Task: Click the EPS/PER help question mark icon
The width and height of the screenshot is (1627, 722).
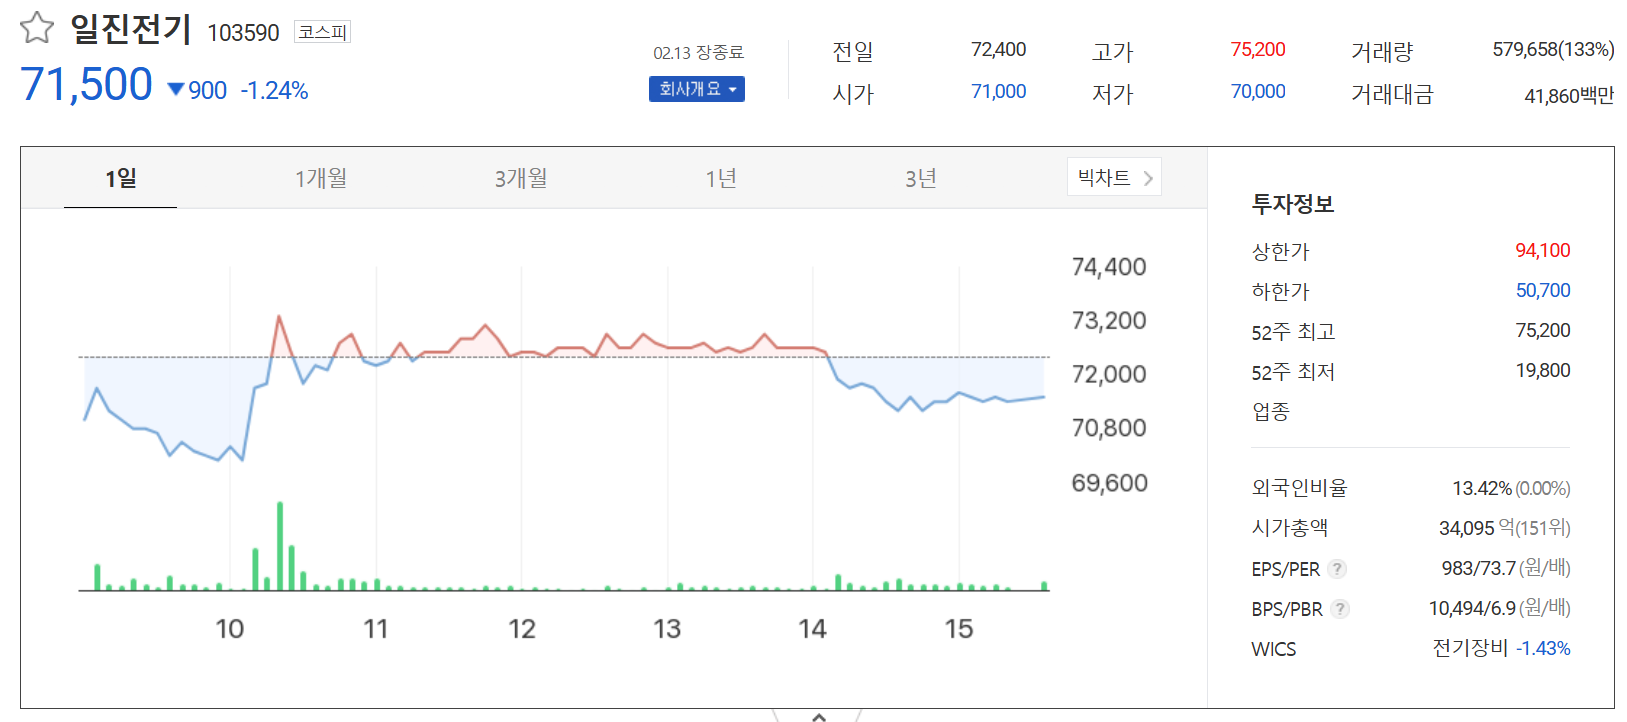Action: 1337,569
